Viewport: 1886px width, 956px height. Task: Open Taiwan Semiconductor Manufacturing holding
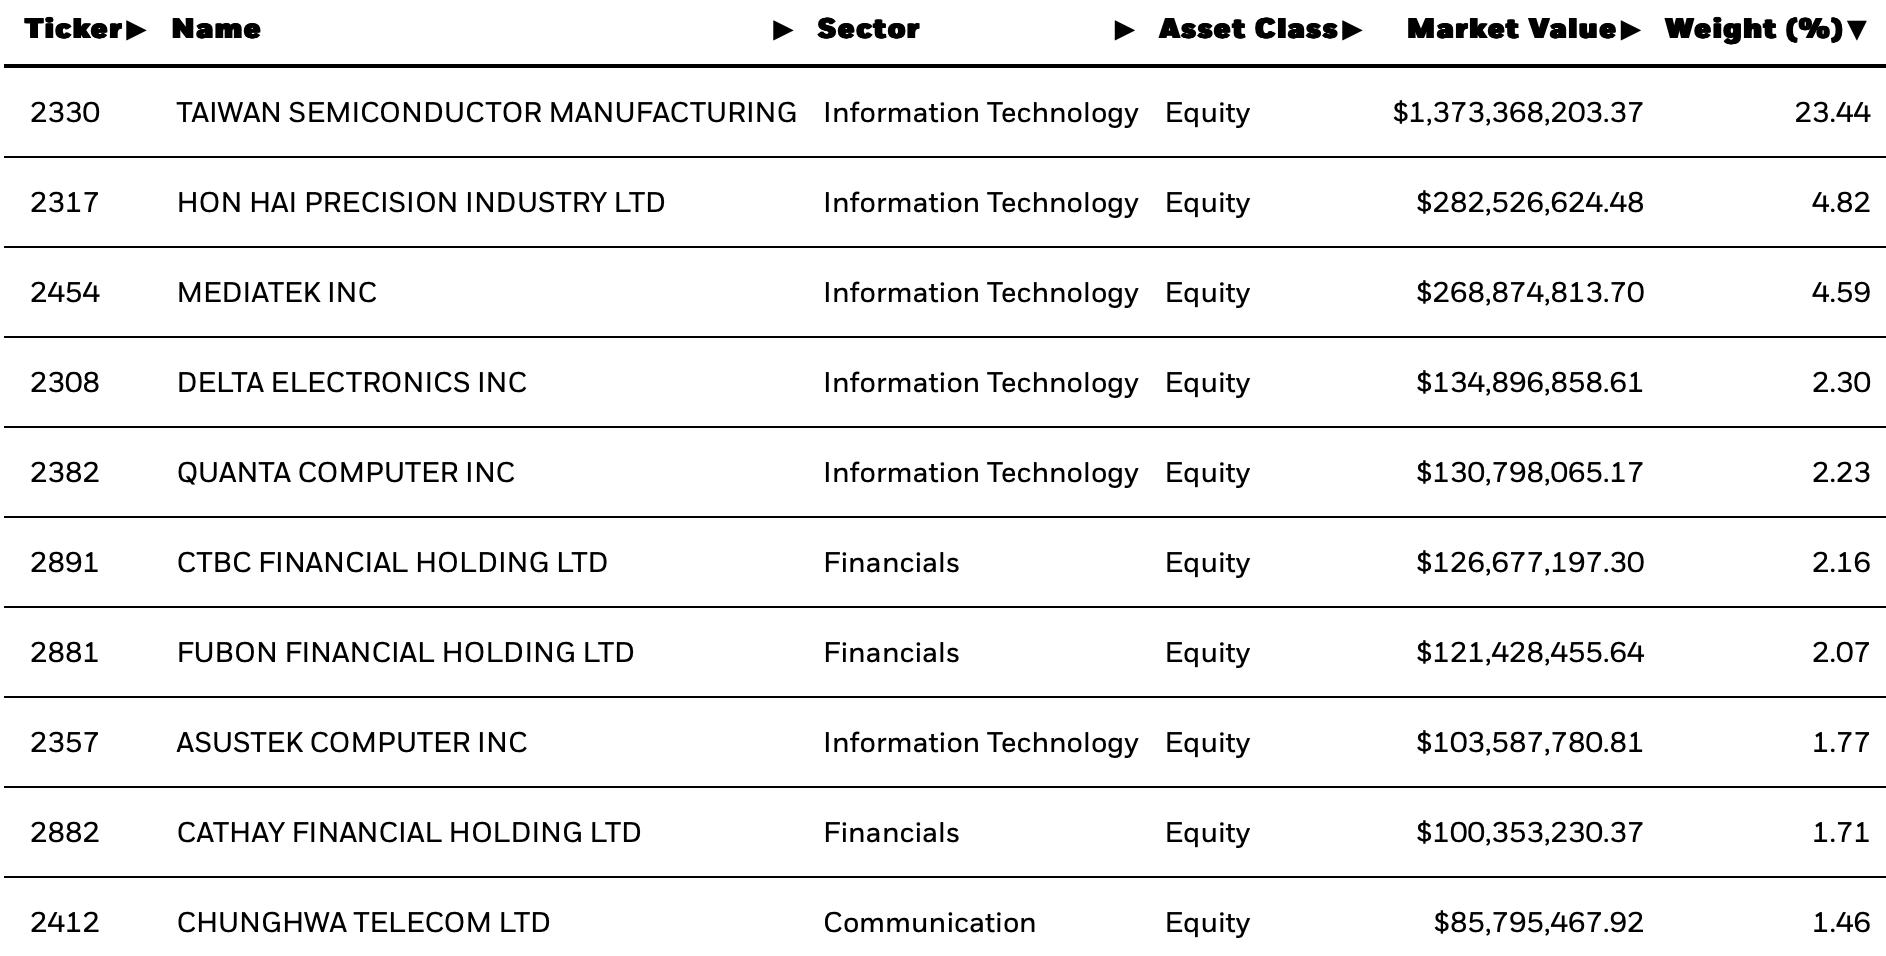[x=487, y=112]
